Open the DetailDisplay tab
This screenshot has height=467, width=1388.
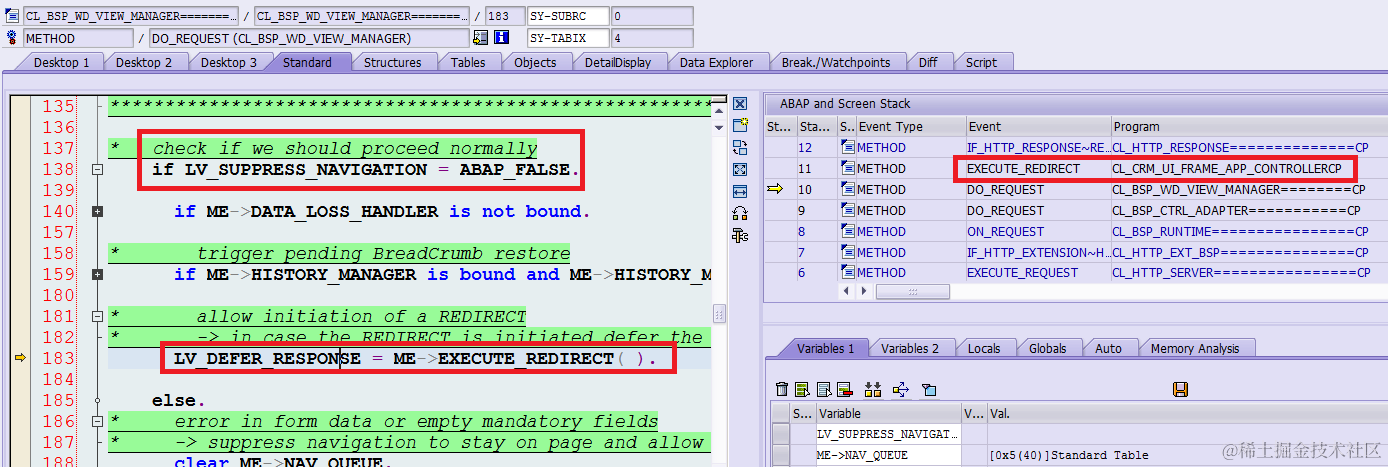pos(618,62)
